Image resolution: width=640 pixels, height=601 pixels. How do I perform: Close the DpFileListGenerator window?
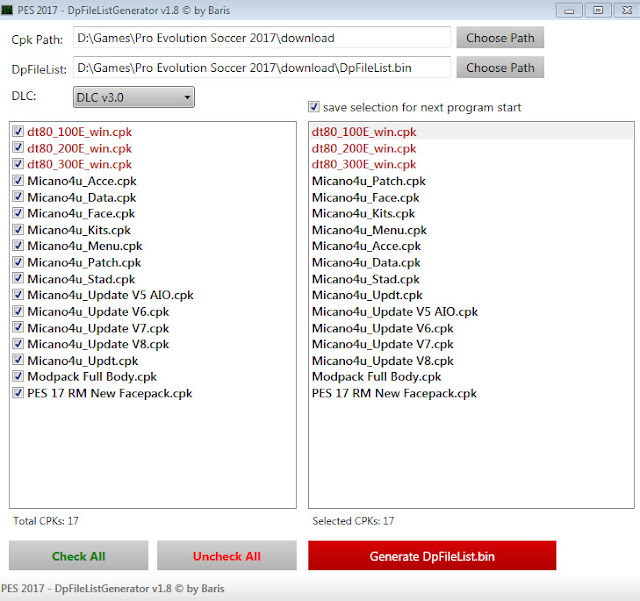[x=627, y=10]
